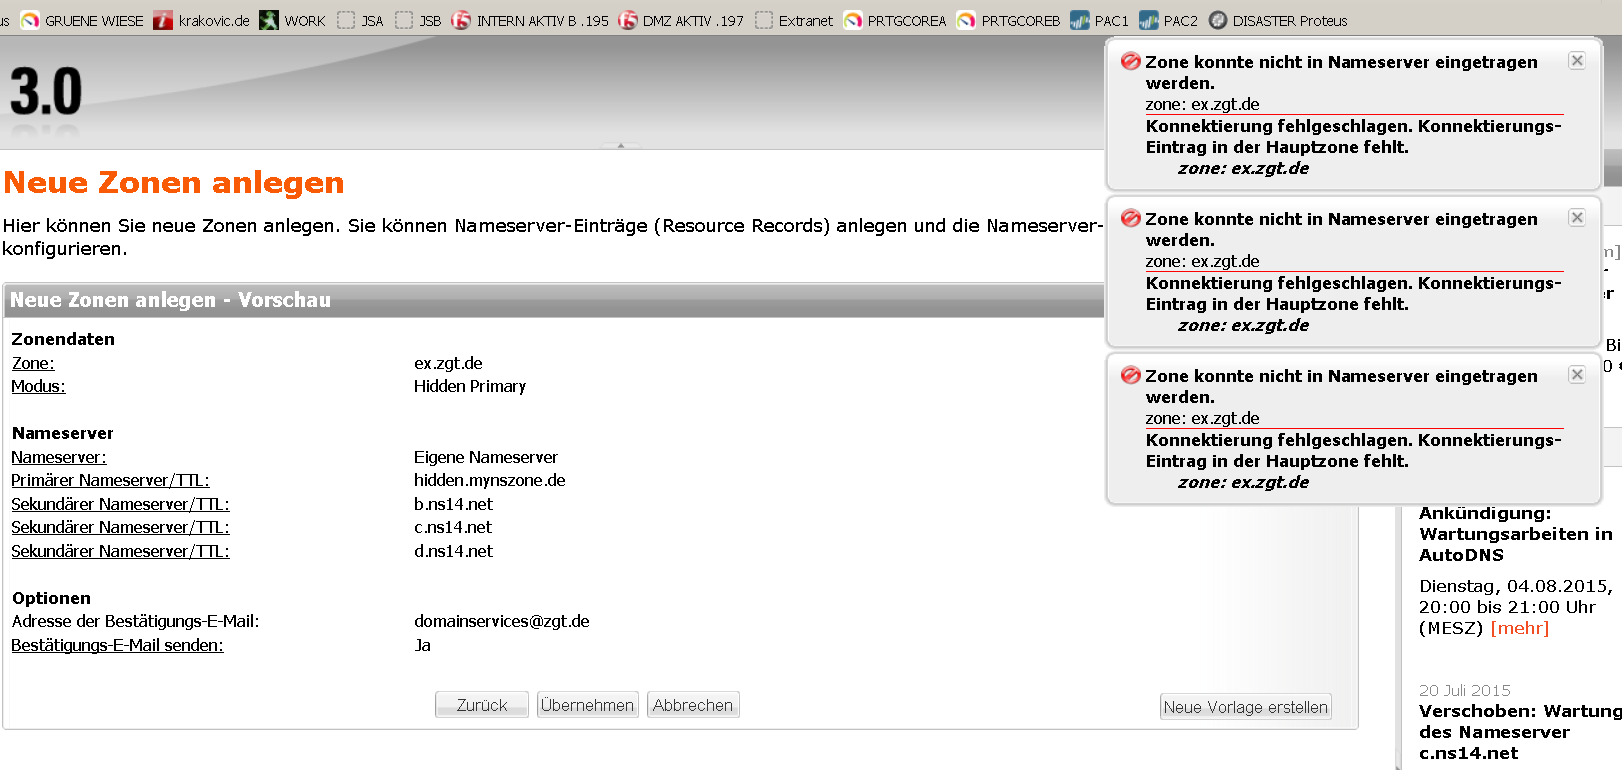1622x770 pixels.
Task: Close the first zone error notification
Action: coord(1577,61)
